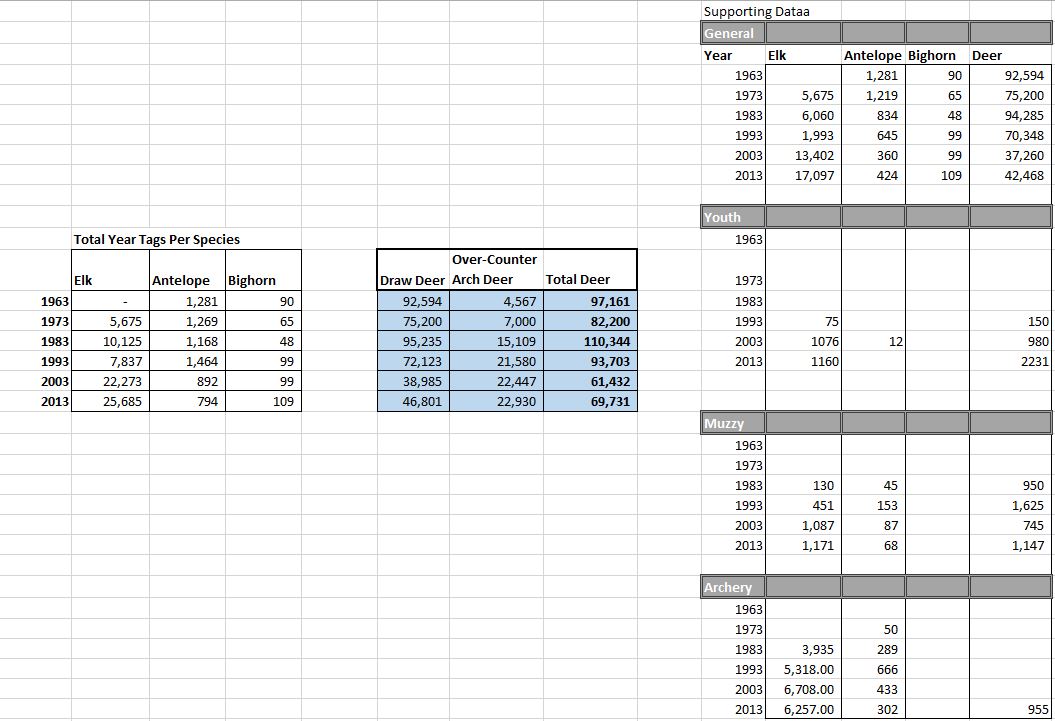Select total deer value 69,731

tap(589, 402)
